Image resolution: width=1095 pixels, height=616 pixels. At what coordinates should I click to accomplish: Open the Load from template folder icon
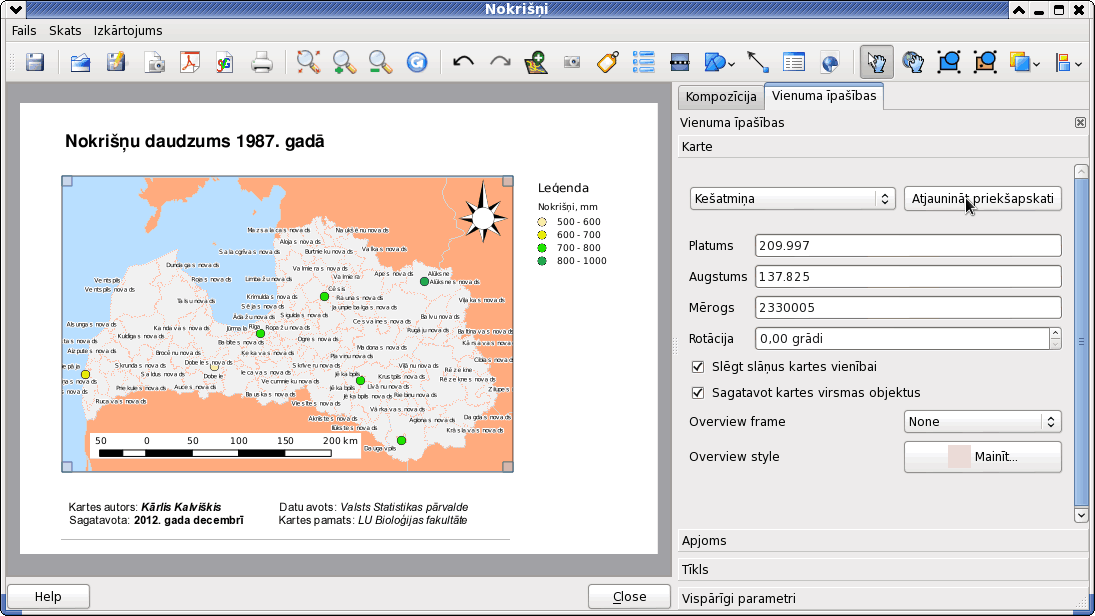(80, 62)
